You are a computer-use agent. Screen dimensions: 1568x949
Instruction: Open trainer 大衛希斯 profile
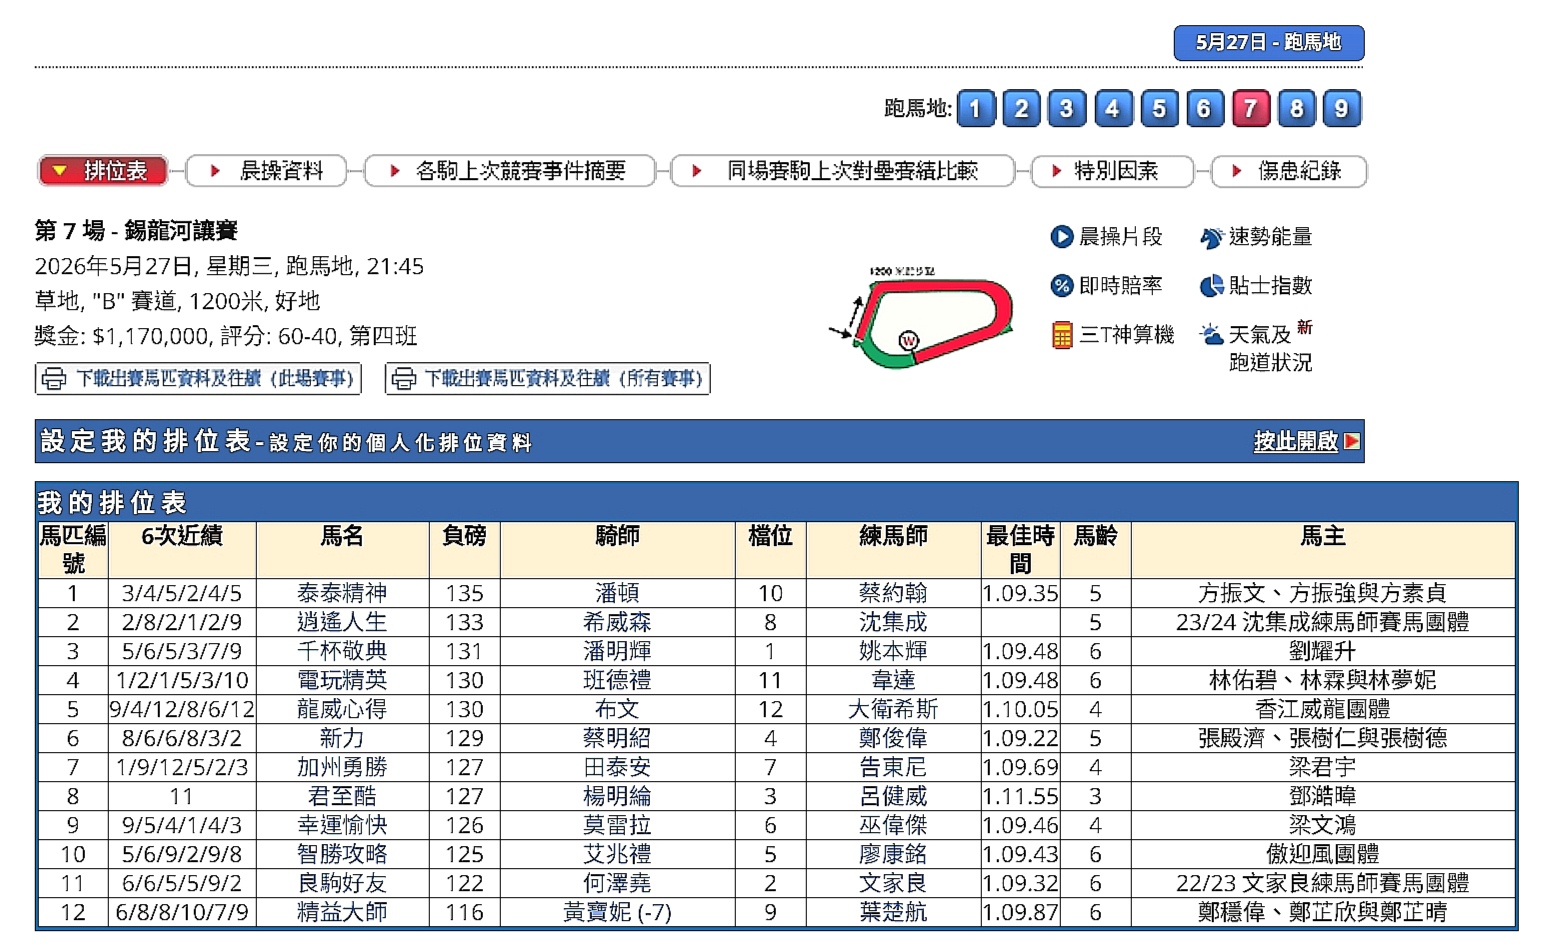pos(893,709)
